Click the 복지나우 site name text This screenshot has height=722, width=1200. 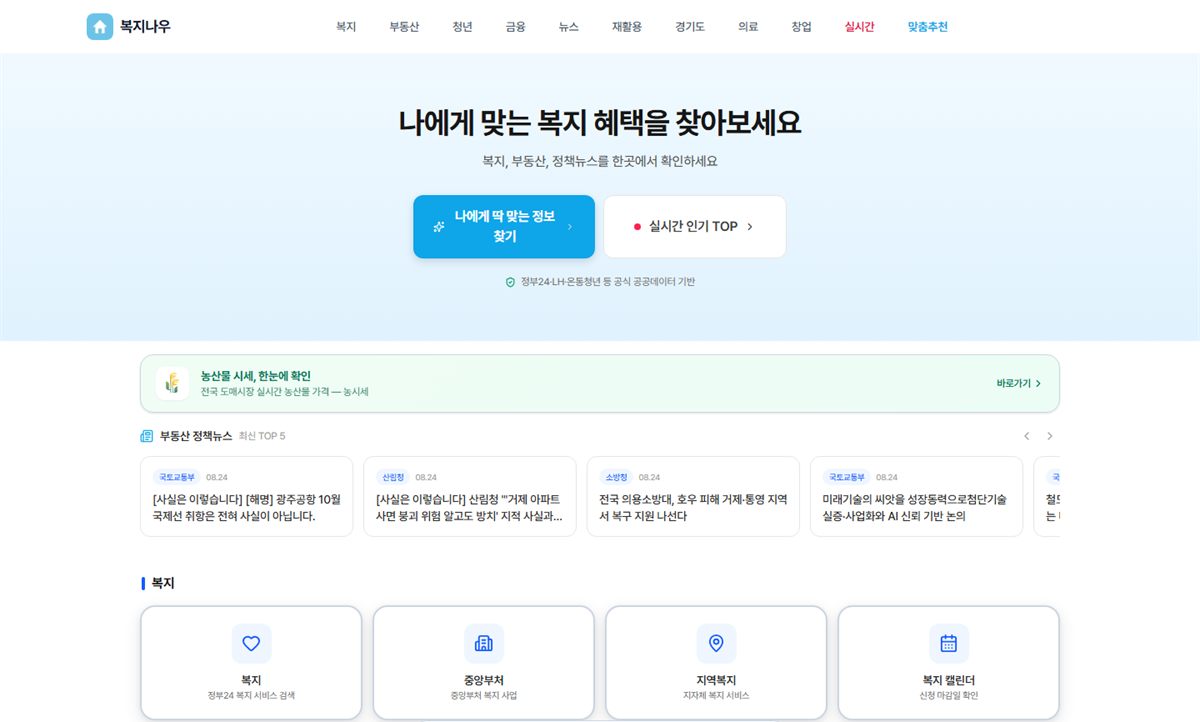pyautogui.click(x=145, y=27)
